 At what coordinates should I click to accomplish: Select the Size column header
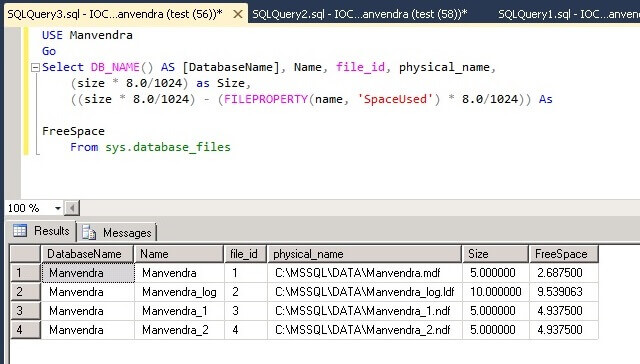(495, 254)
